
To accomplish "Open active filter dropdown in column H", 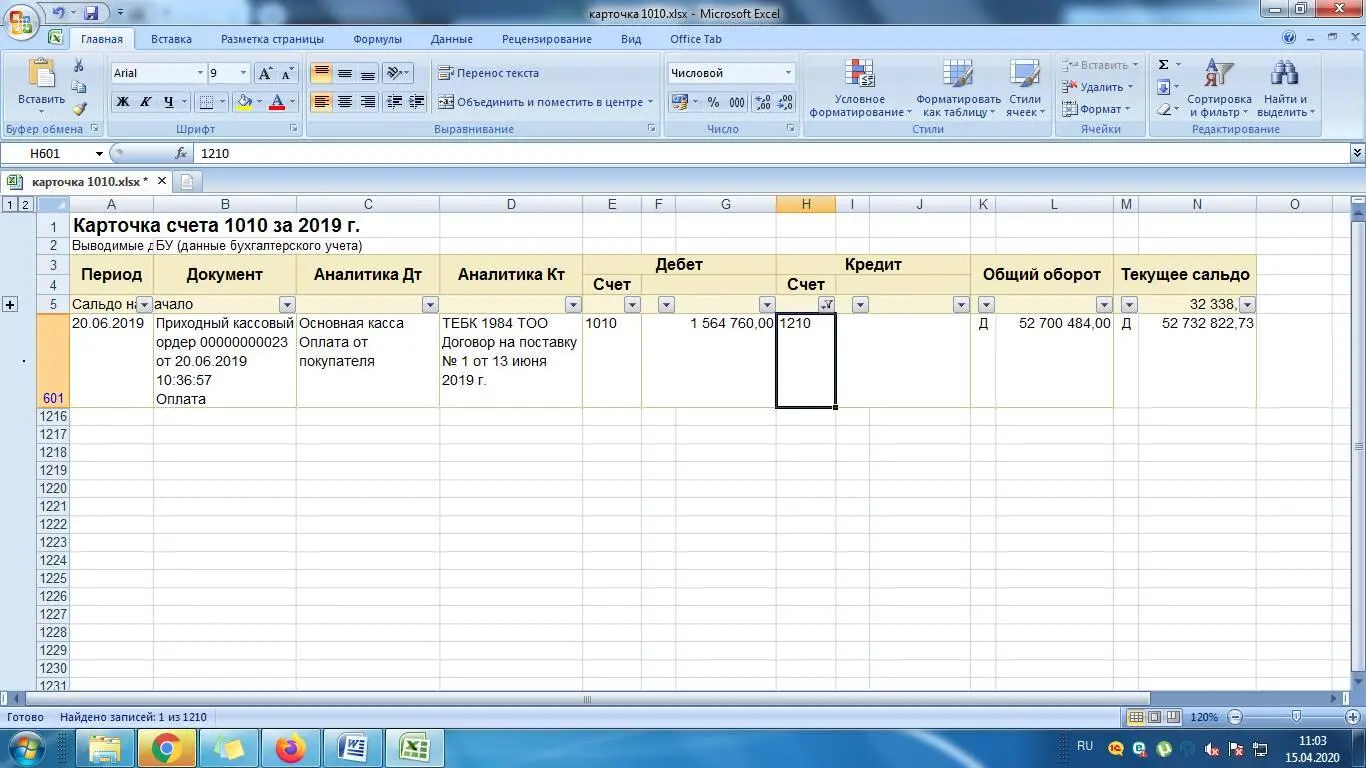I will pyautogui.click(x=826, y=305).
